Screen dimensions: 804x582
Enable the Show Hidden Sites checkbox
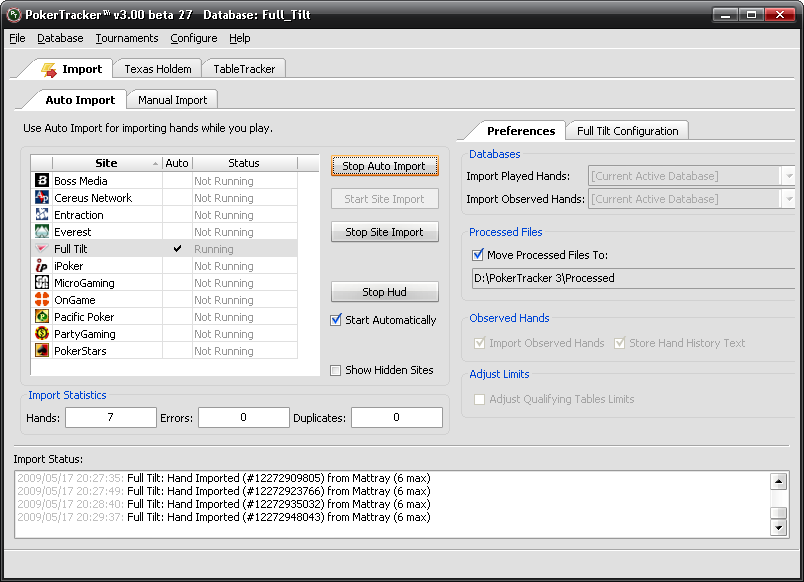coord(337,370)
